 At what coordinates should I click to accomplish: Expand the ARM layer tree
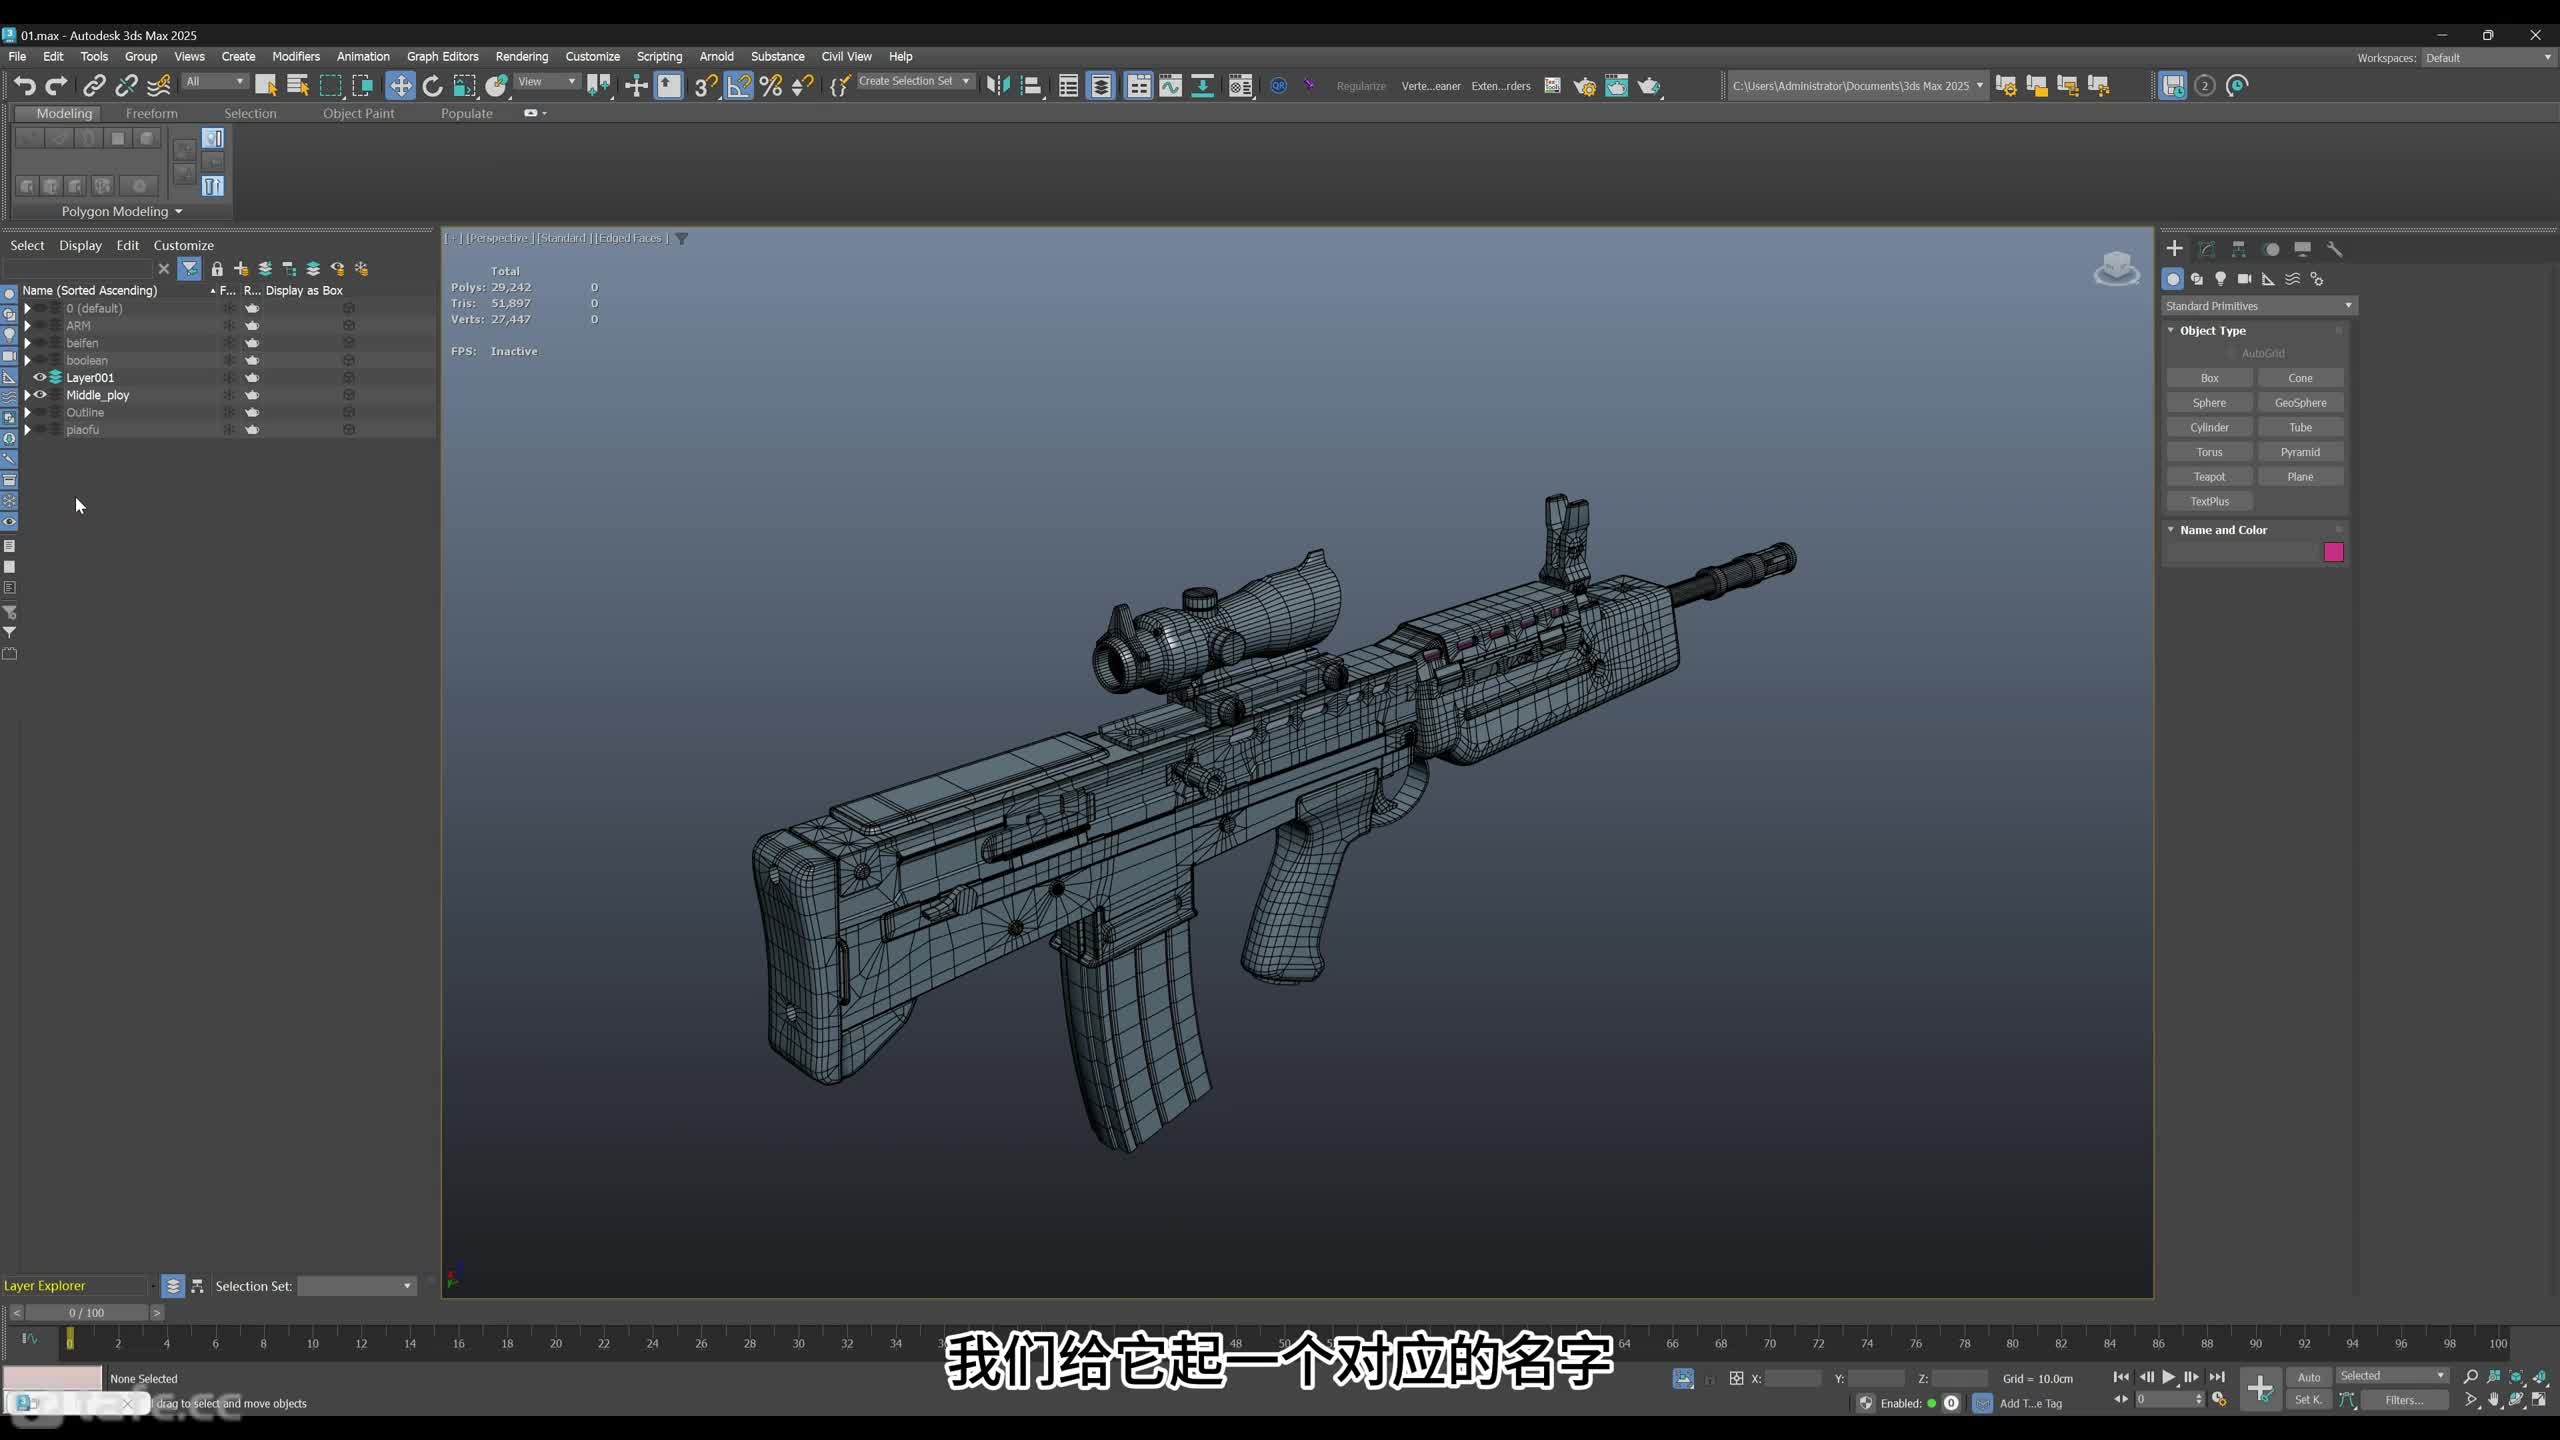tap(27, 325)
